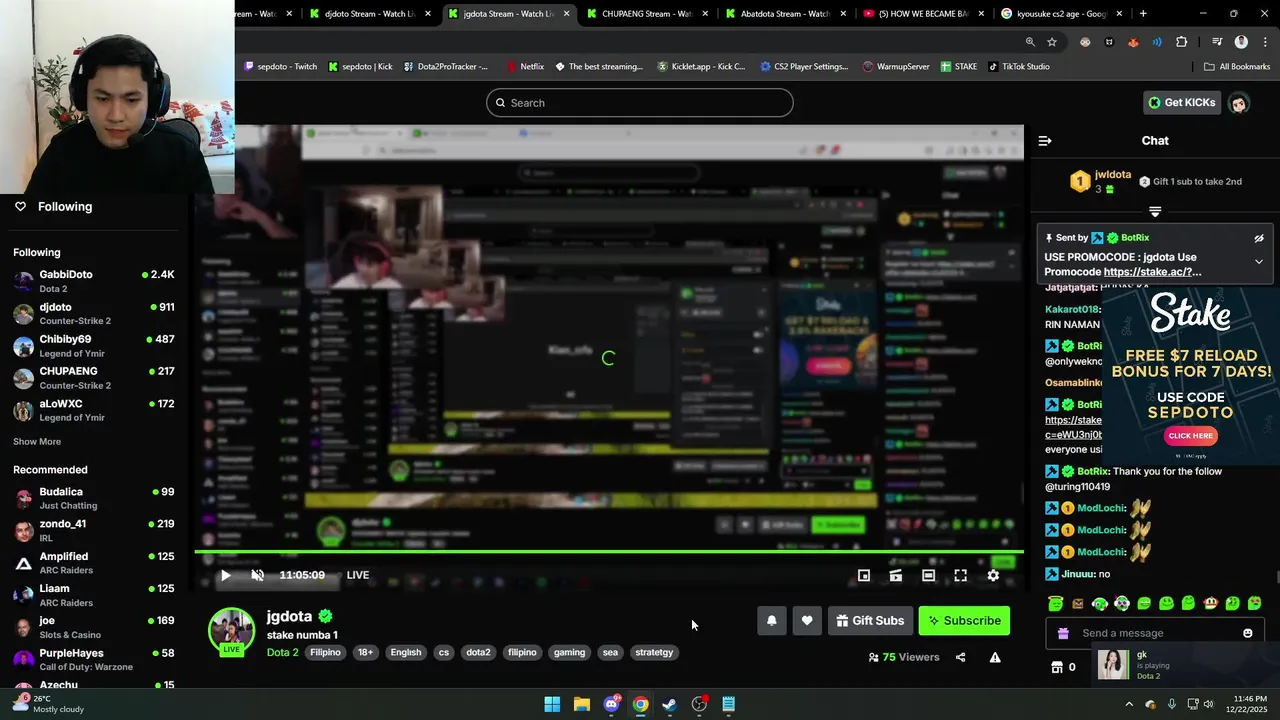Screen dimensions: 1280x720
Task: Collapse the chat panel with arrow icon
Action: tap(1045, 141)
